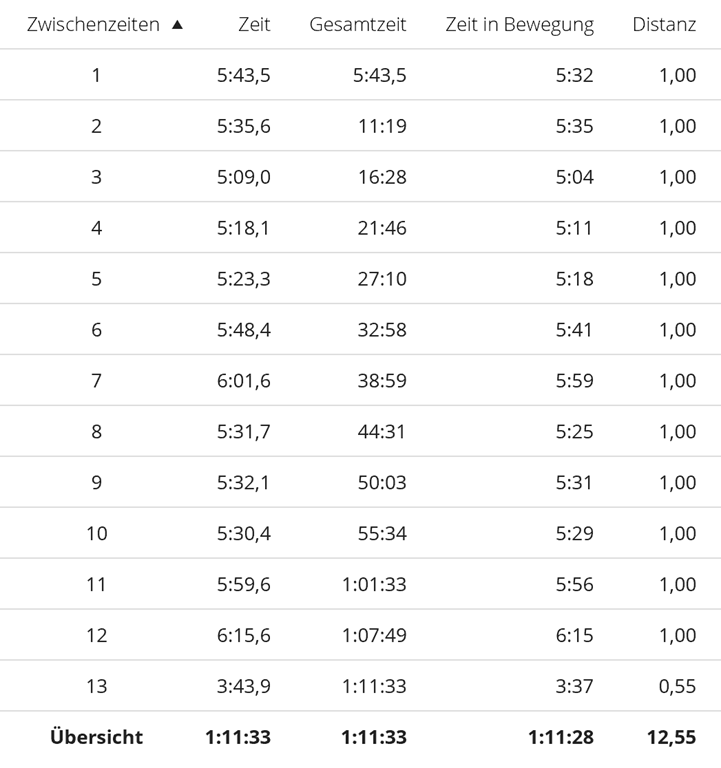Click the Übersicht summary row label
This screenshot has height=768, width=721.
pos(96,738)
